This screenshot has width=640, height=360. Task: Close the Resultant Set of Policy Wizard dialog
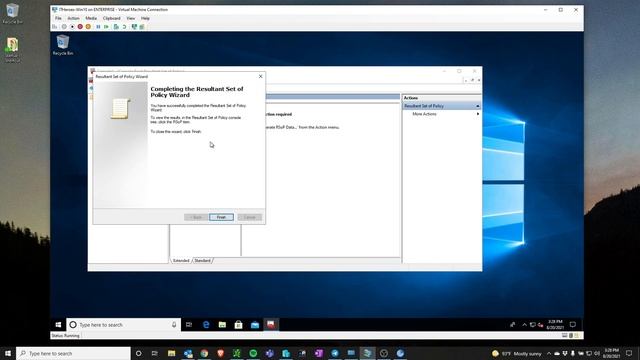[x=260, y=76]
